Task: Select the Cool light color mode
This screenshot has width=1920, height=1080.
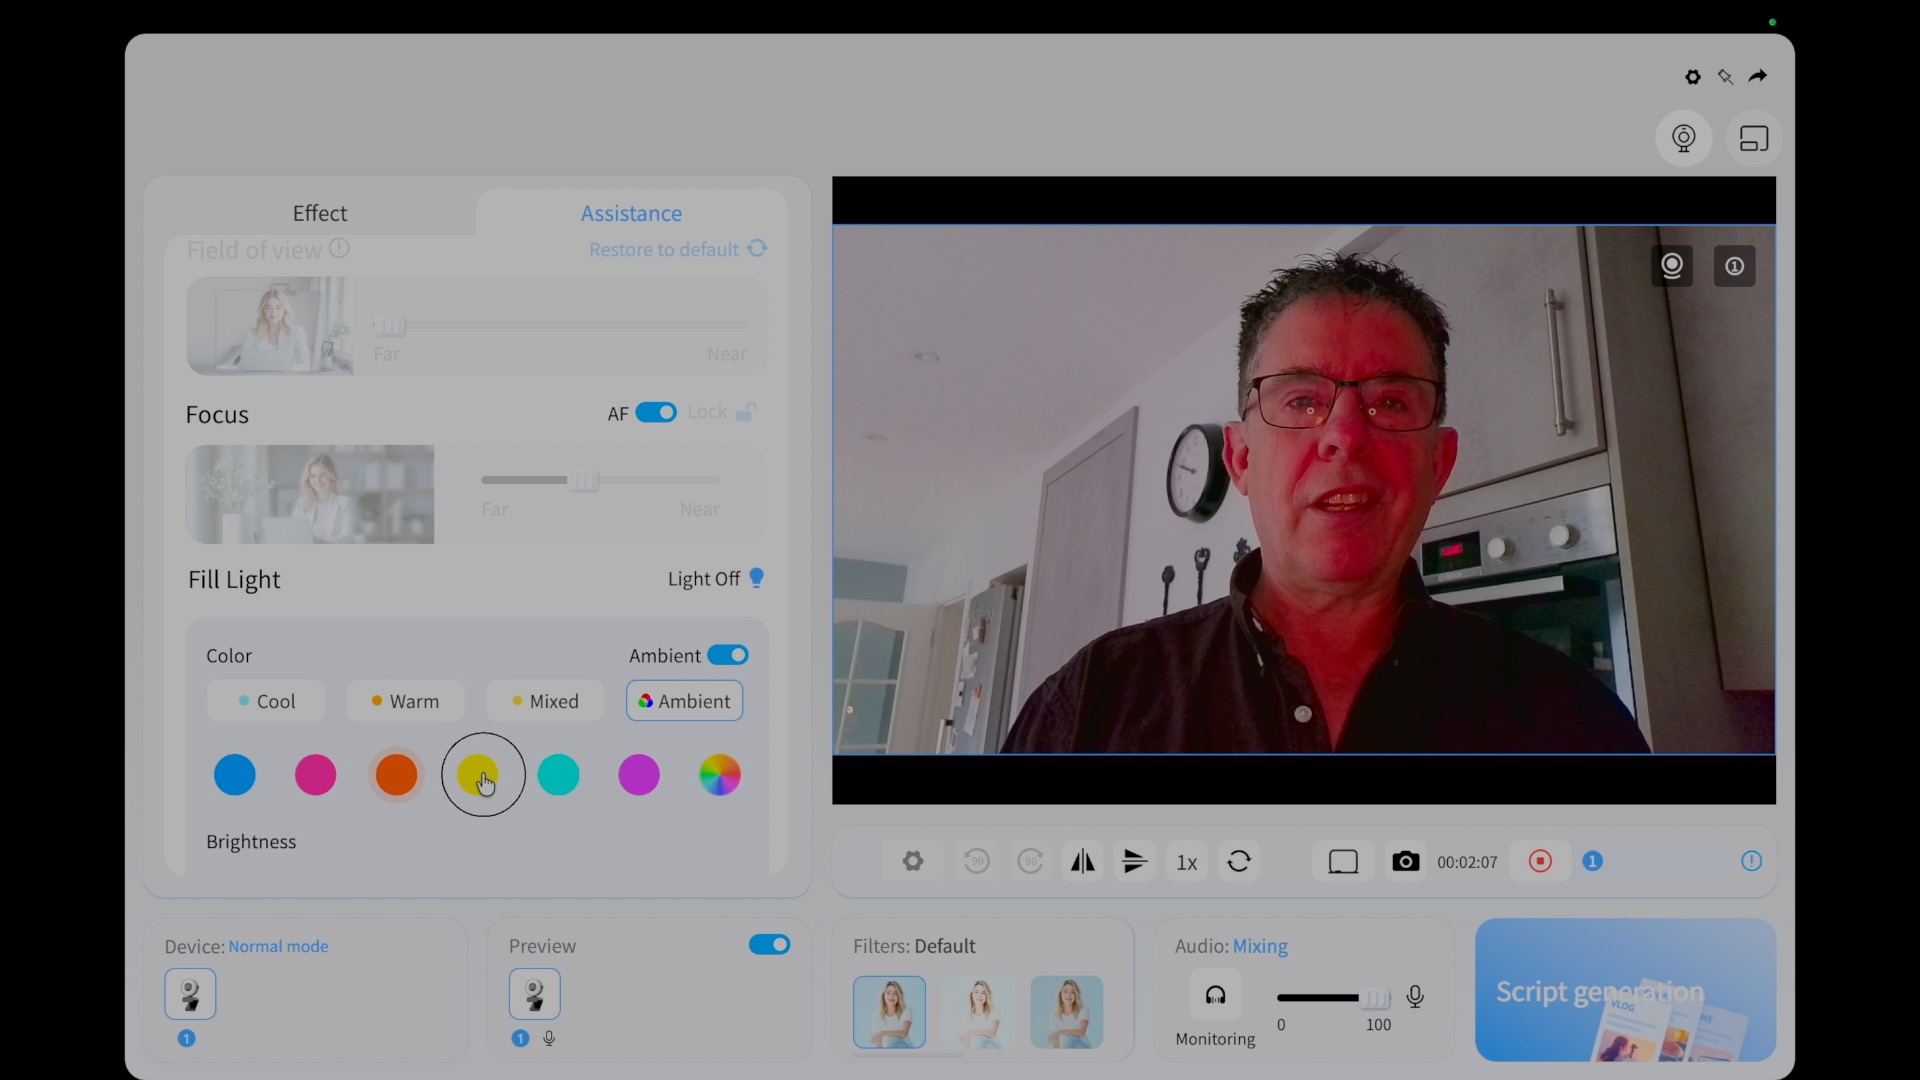Action: 266,701
